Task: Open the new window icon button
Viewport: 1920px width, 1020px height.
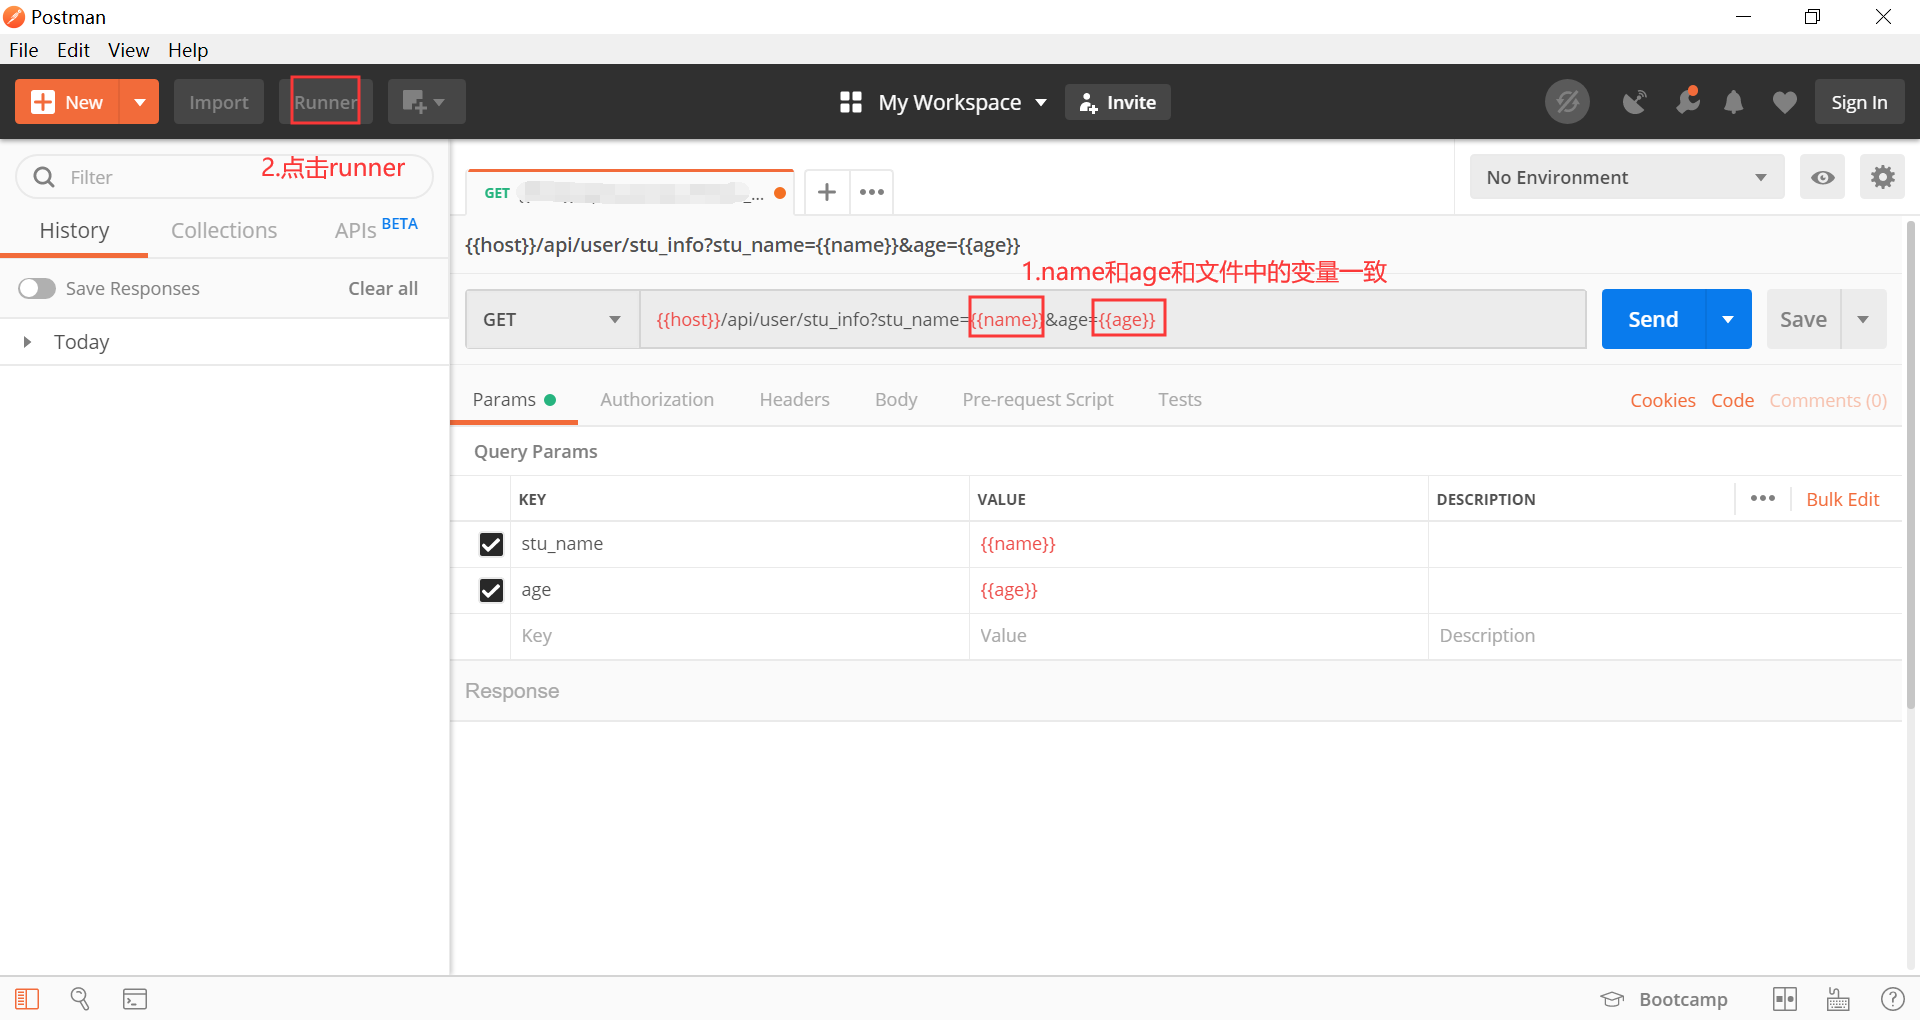Action: tap(426, 102)
